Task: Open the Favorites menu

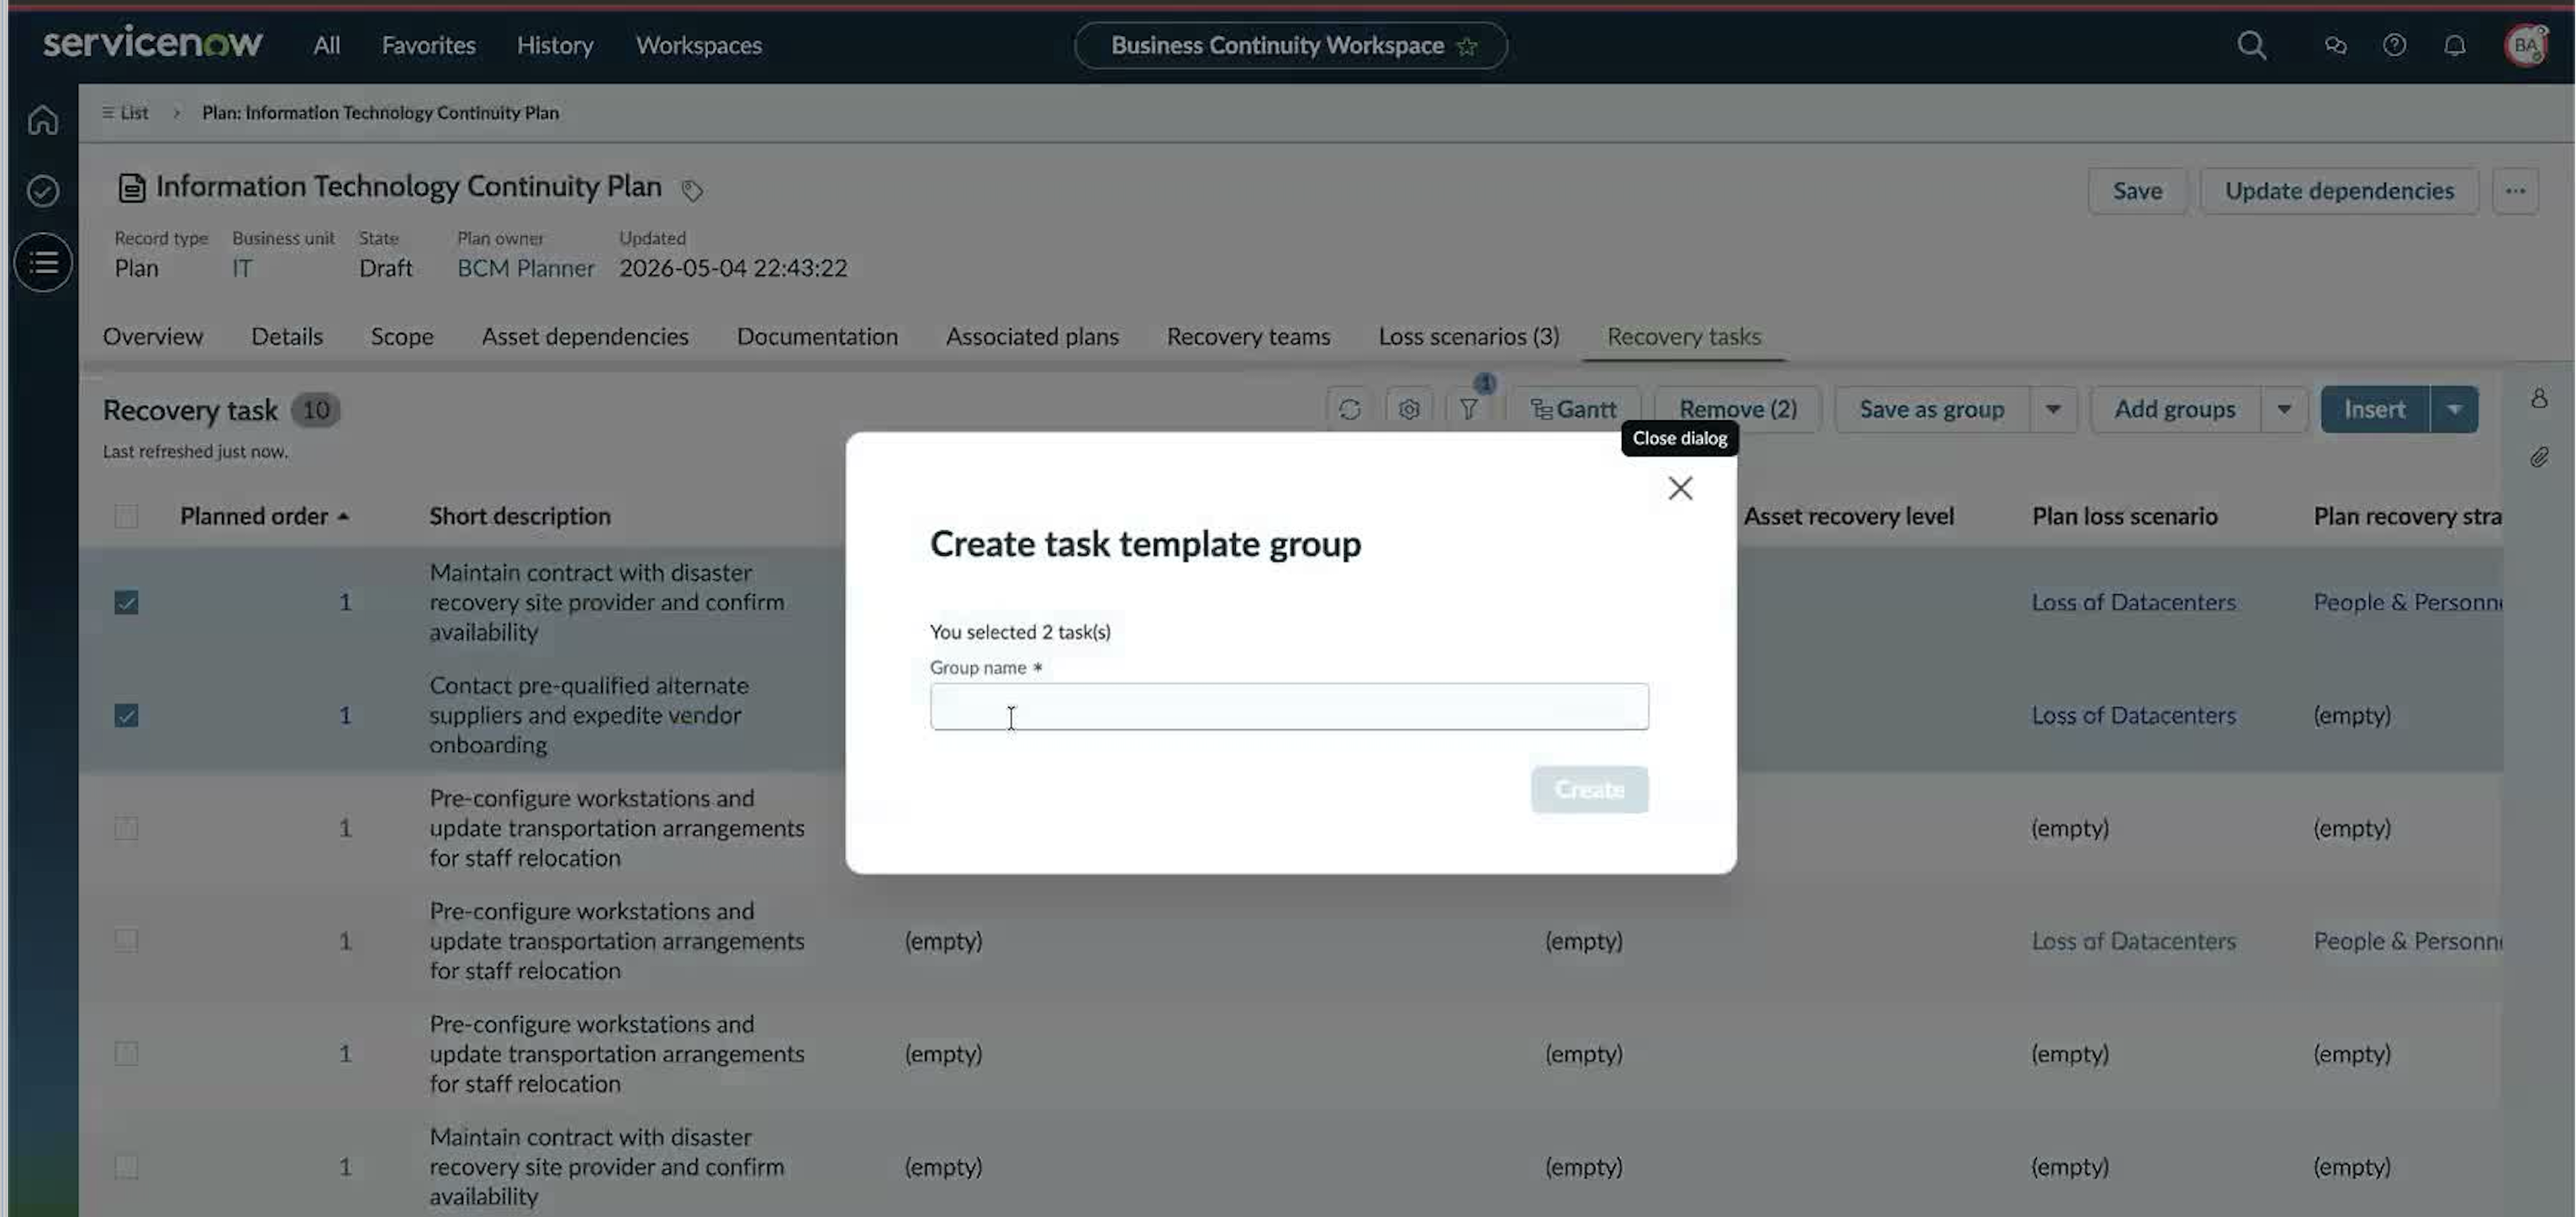Action: coord(428,45)
